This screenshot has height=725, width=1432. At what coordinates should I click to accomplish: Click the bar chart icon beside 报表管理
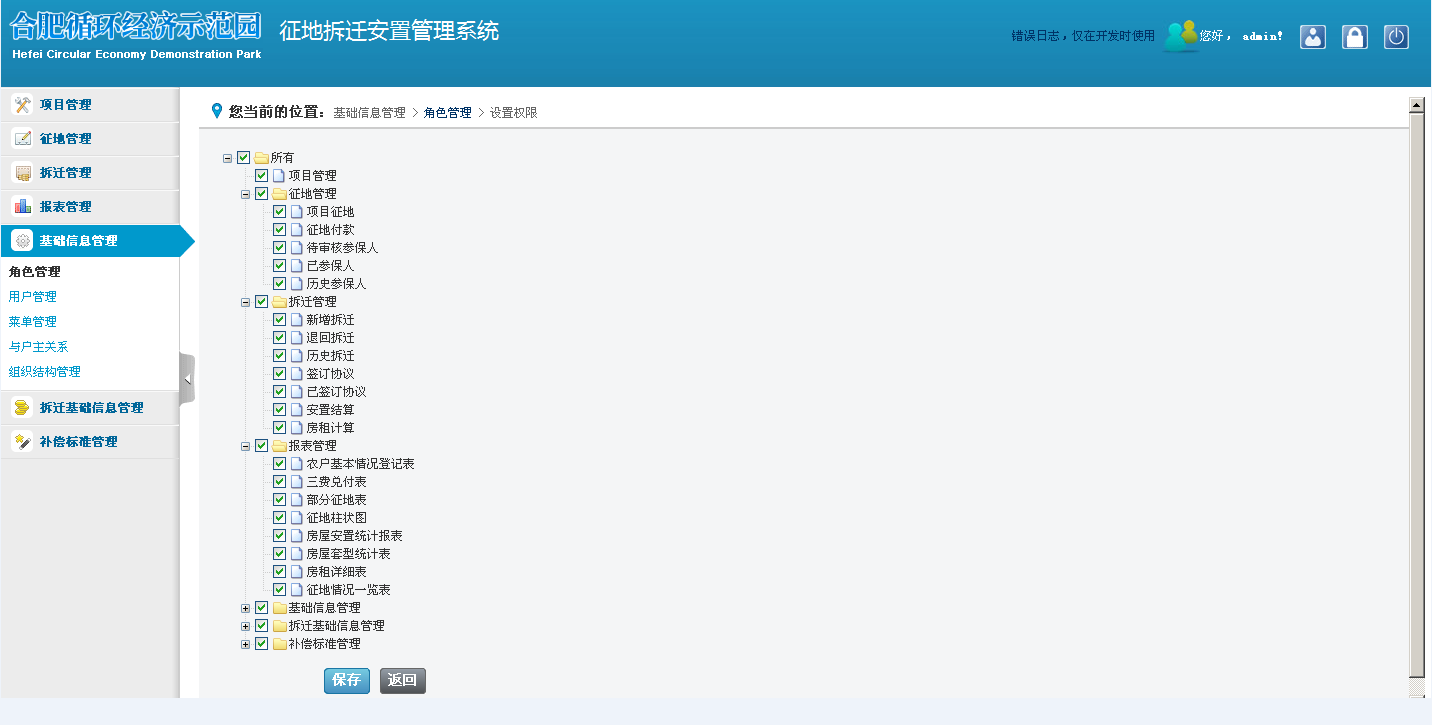(x=22, y=207)
